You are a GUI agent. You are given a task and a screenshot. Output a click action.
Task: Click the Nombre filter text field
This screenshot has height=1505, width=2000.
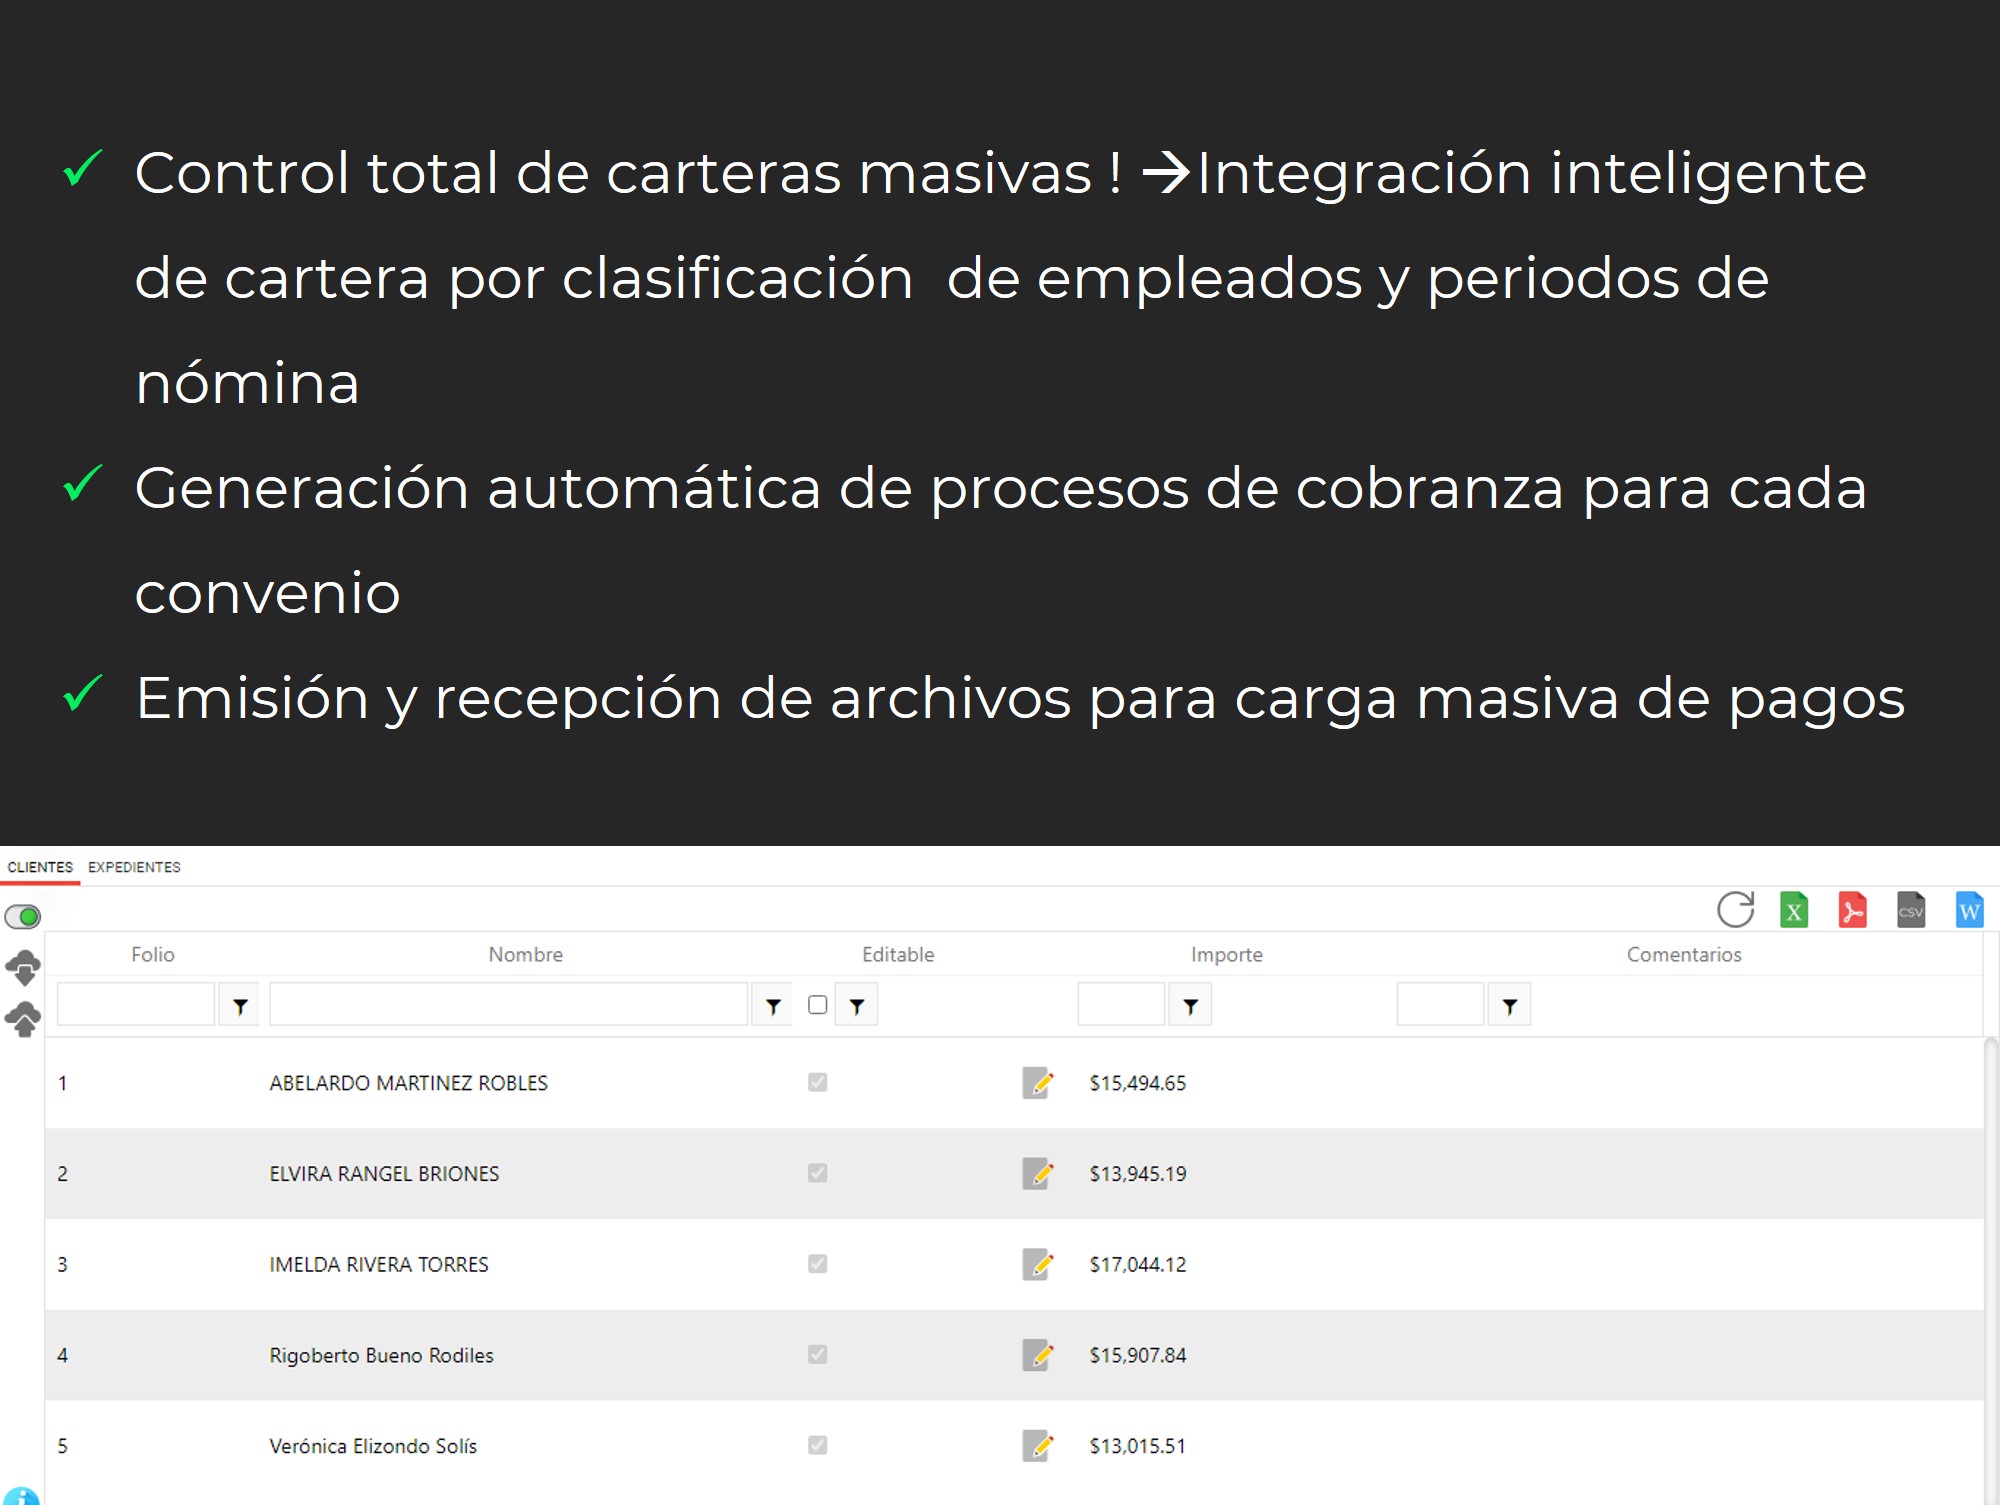(x=508, y=1005)
